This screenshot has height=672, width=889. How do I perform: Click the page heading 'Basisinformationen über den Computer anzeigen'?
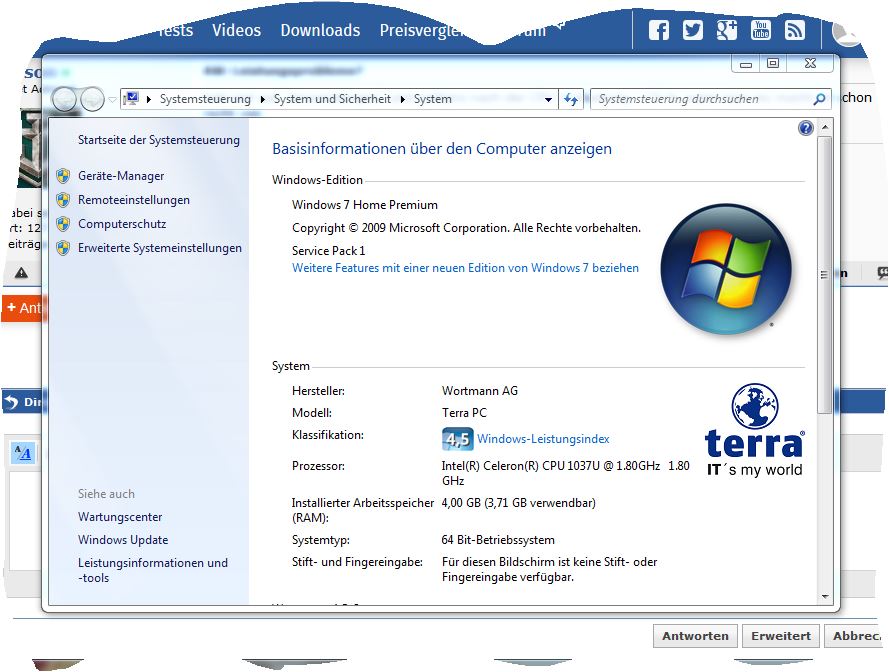coord(442,149)
